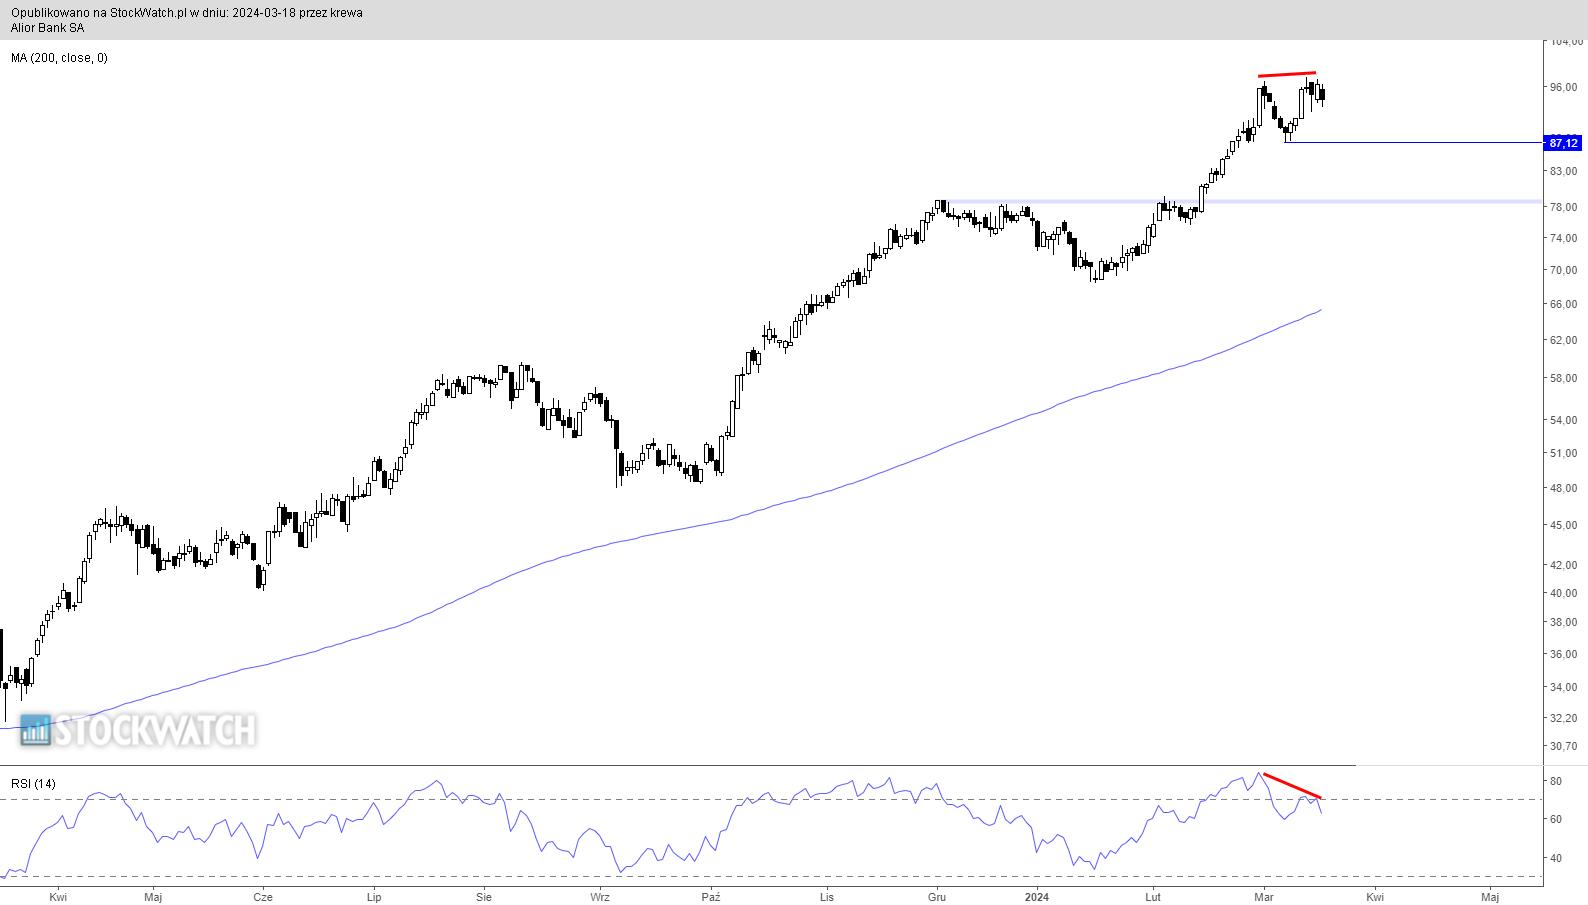Click the RSI 40 scale label
Image resolution: width=1588 pixels, height=905 pixels.
[x=1555, y=858]
